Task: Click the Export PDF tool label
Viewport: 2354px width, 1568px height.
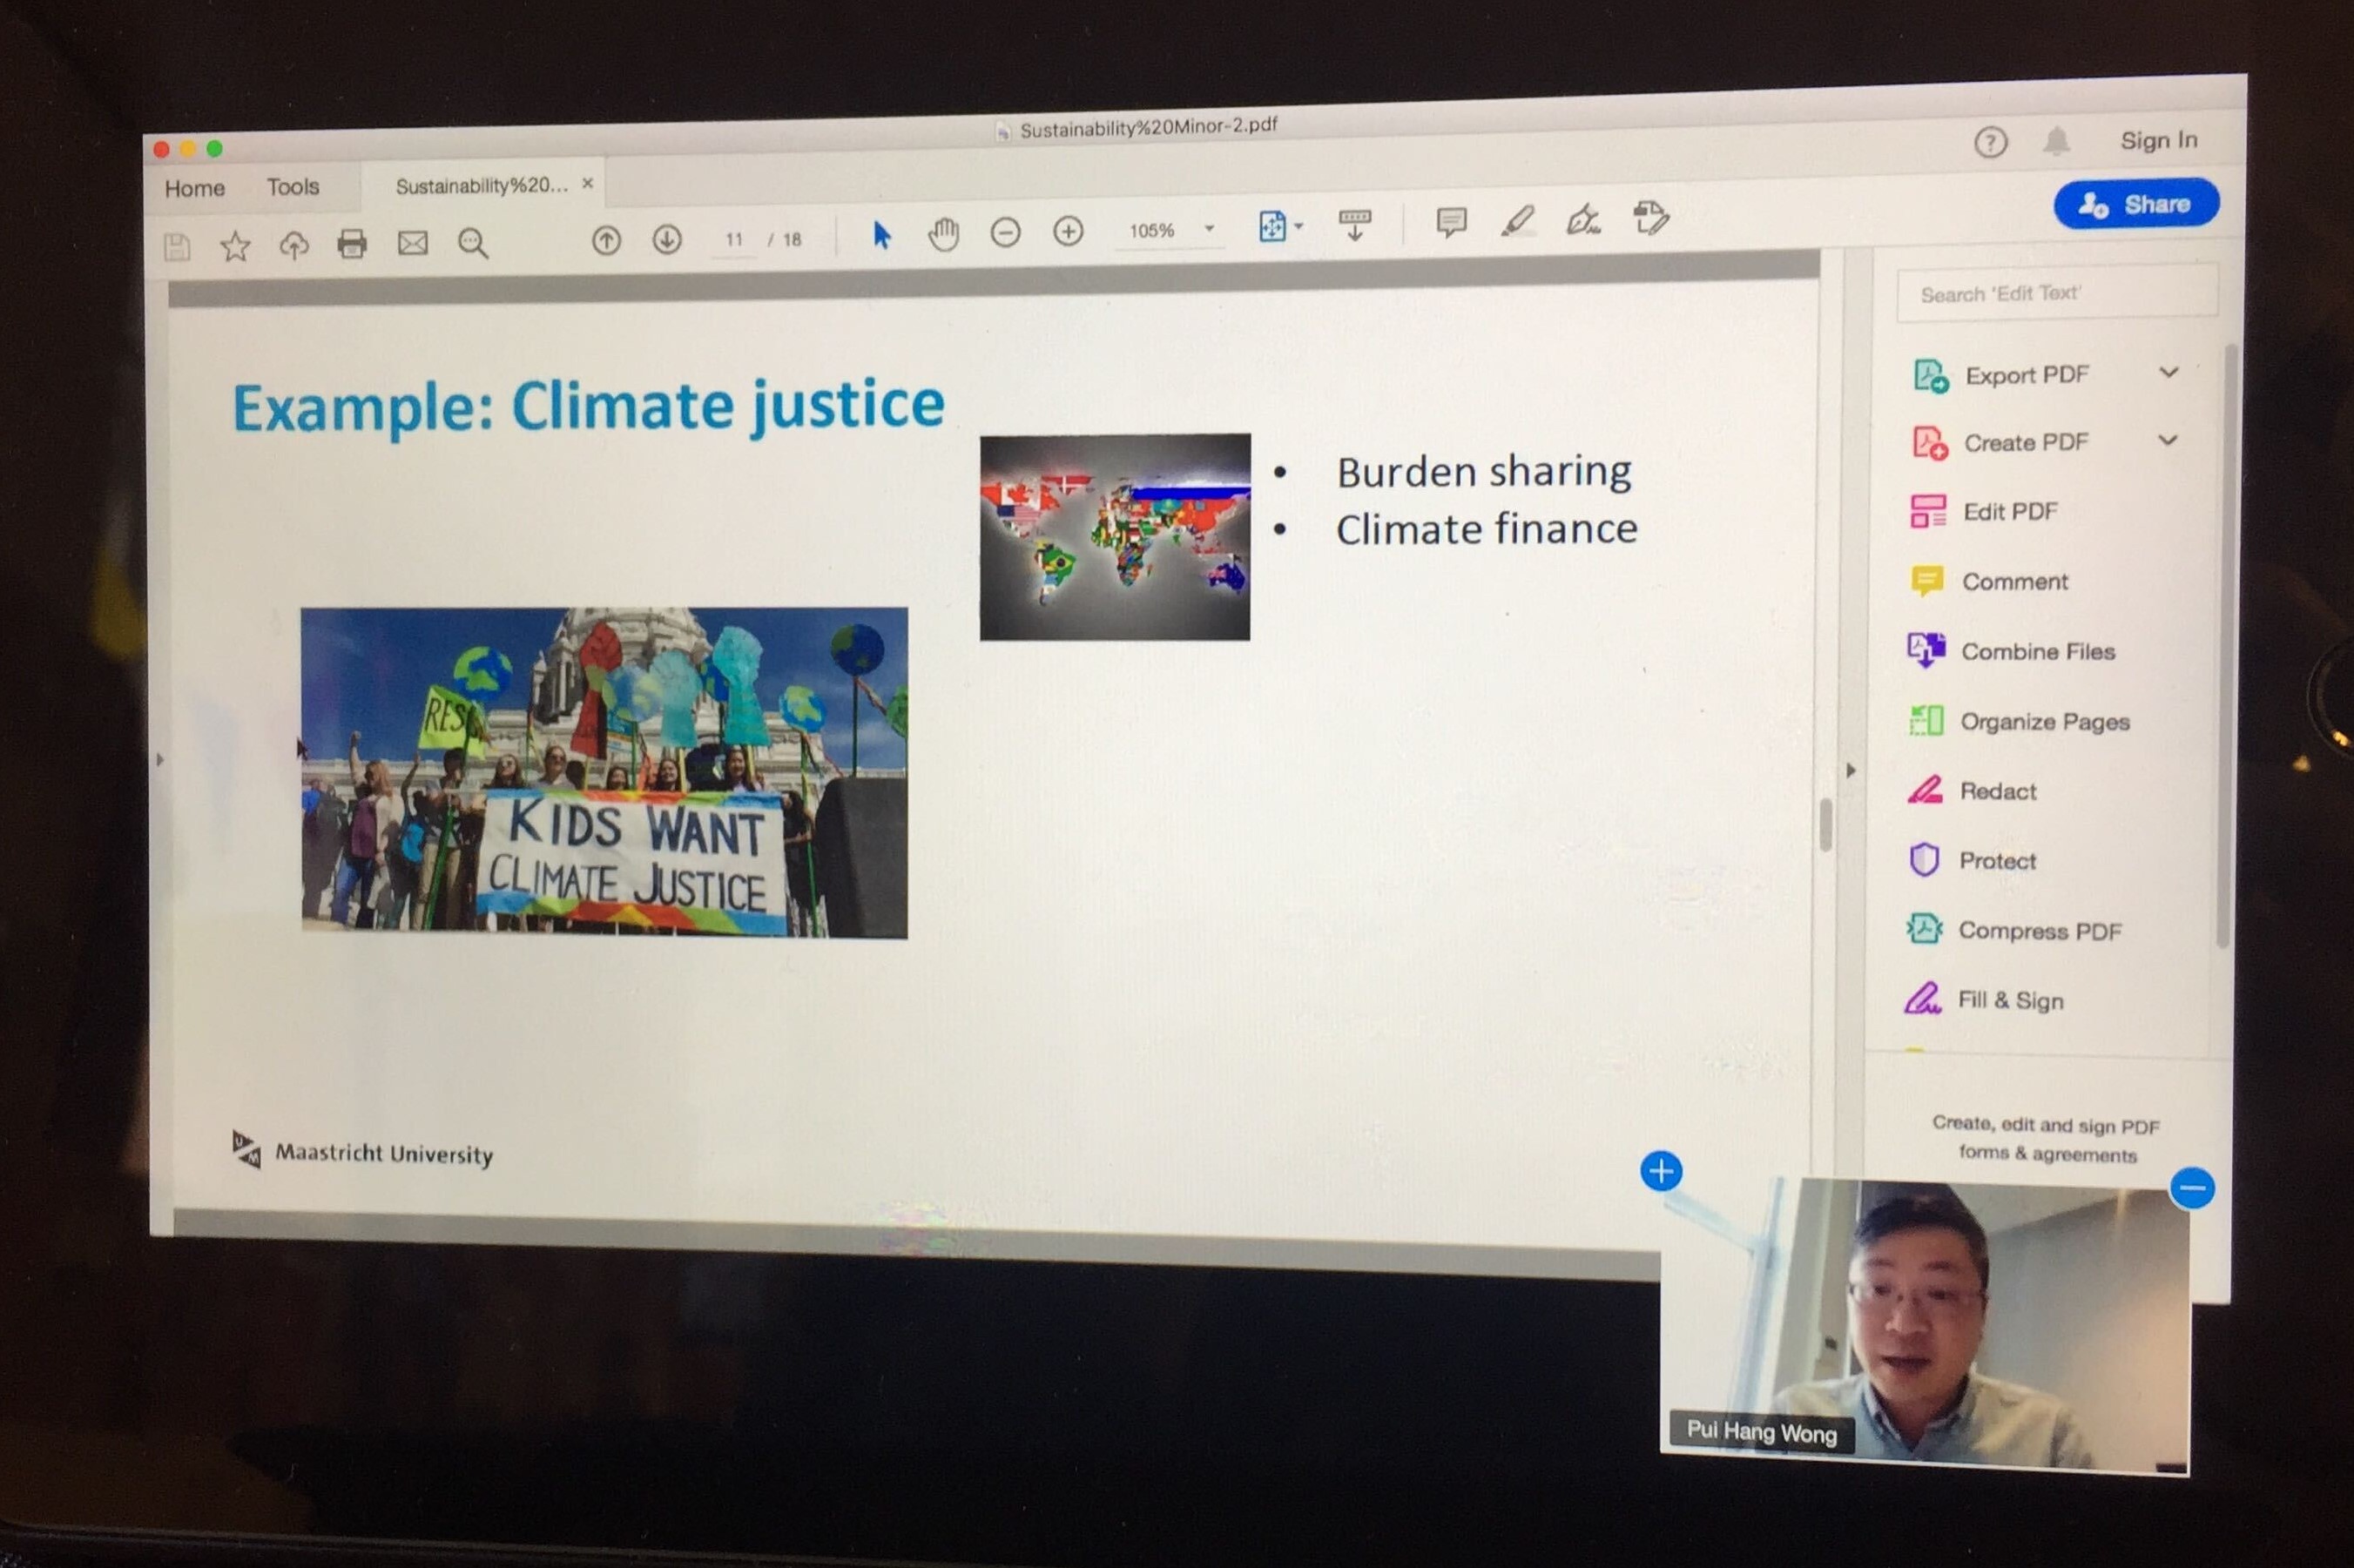Action: pos(2026,375)
